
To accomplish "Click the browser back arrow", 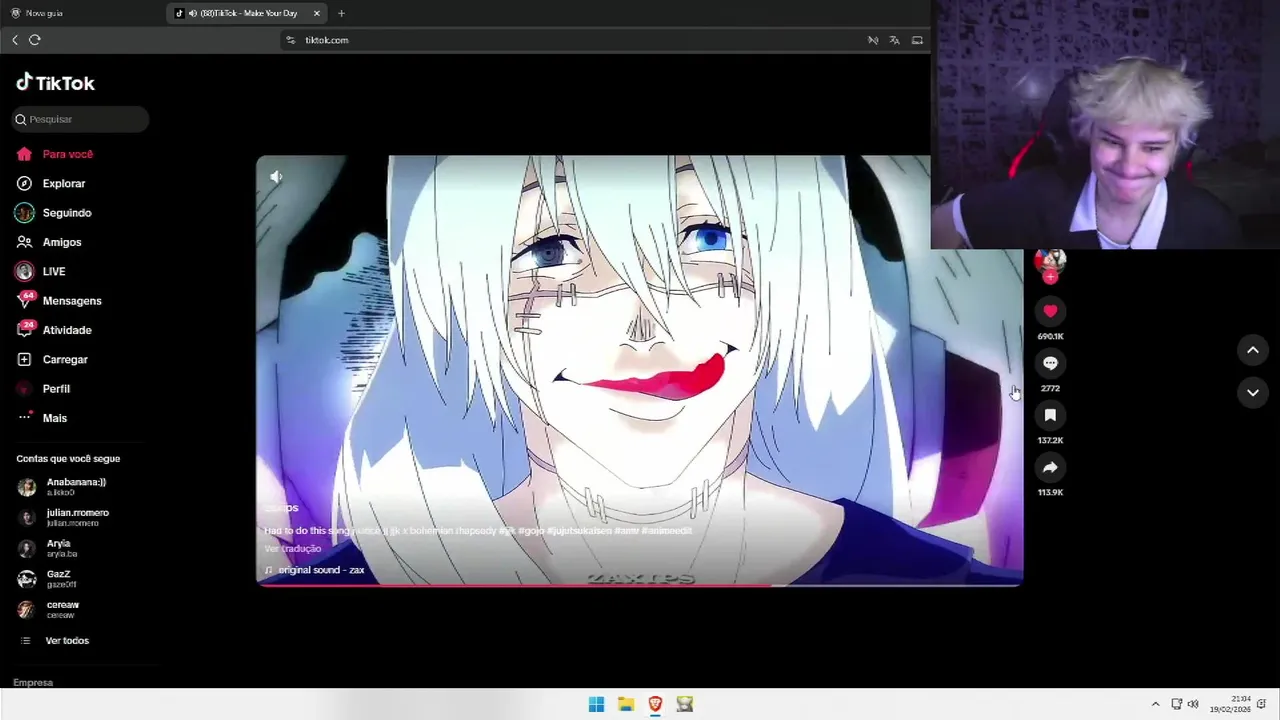I will [15, 40].
